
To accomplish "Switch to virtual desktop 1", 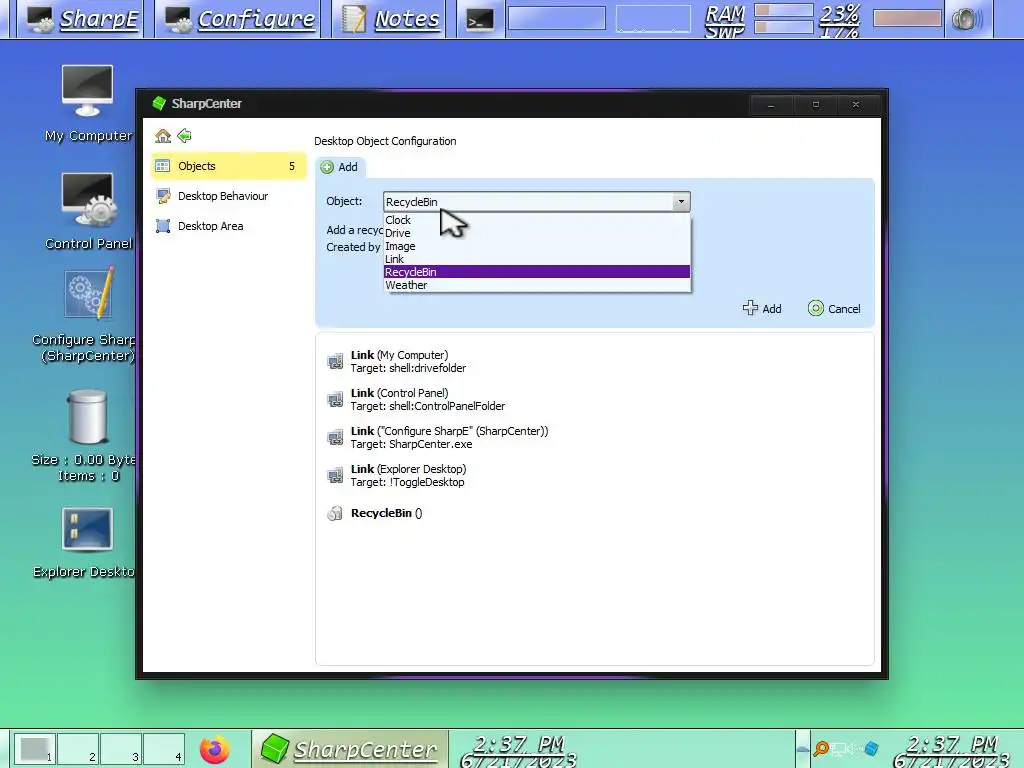I will pyautogui.click(x=35, y=749).
